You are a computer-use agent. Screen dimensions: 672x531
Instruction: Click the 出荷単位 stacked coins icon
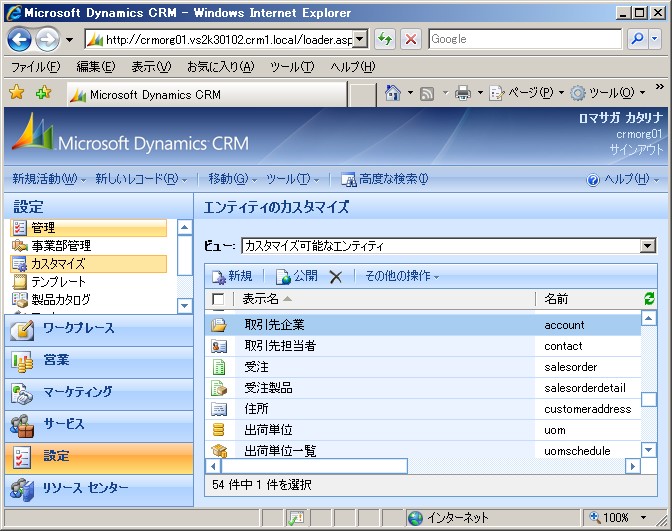[219, 429]
